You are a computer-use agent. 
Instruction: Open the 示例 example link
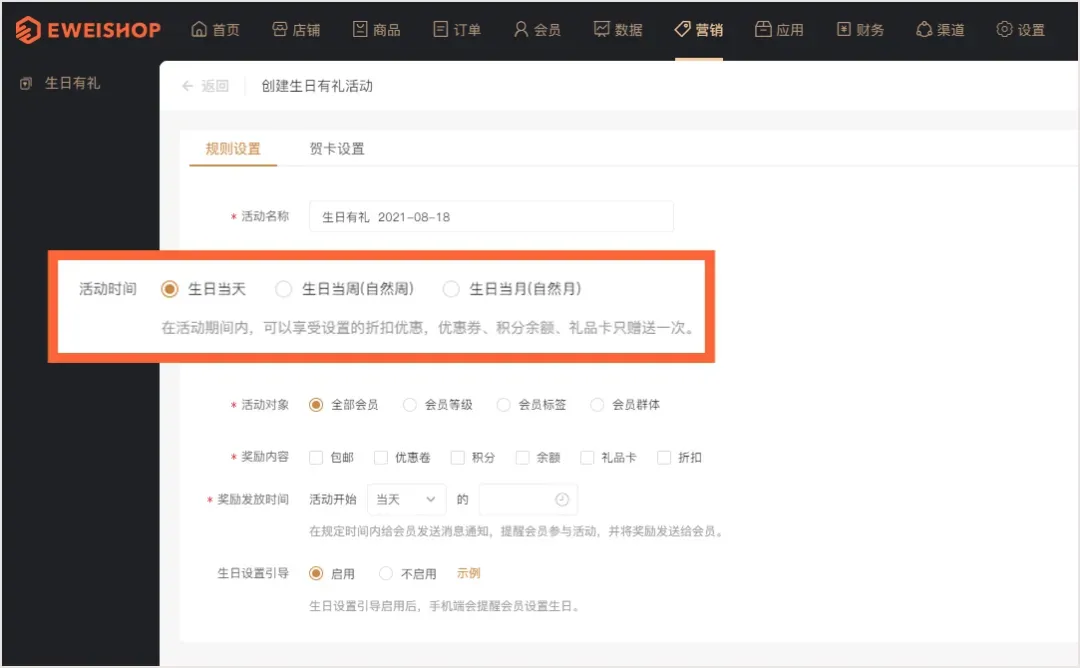click(x=468, y=573)
